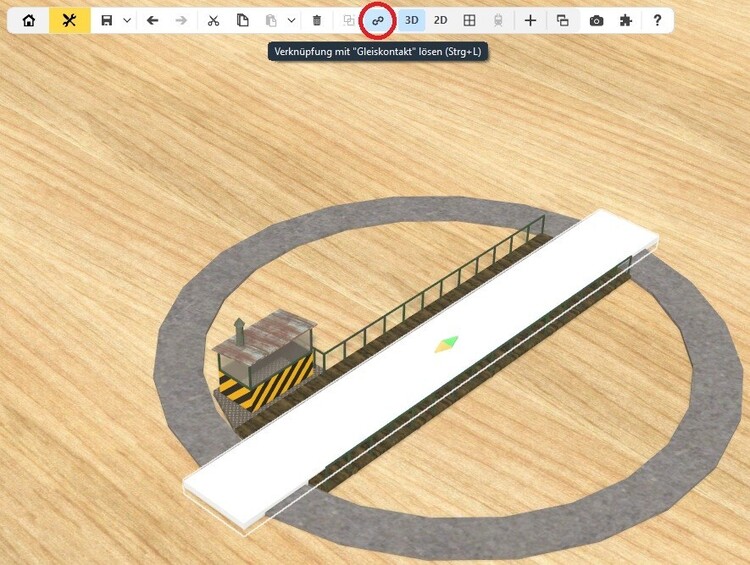Select the operator cabin on the turntable

(x=264, y=359)
